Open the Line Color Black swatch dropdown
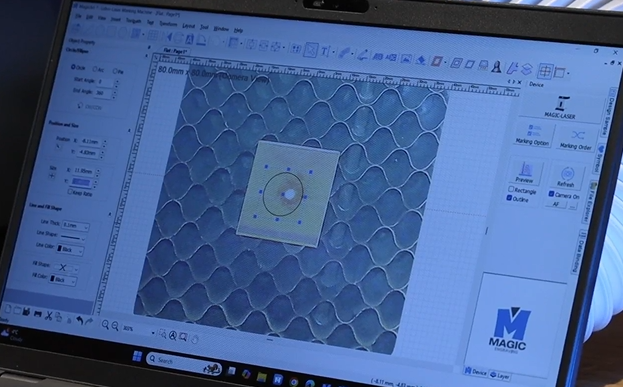Image resolution: width=623 pixels, height=387 pixels. (70, 250)
